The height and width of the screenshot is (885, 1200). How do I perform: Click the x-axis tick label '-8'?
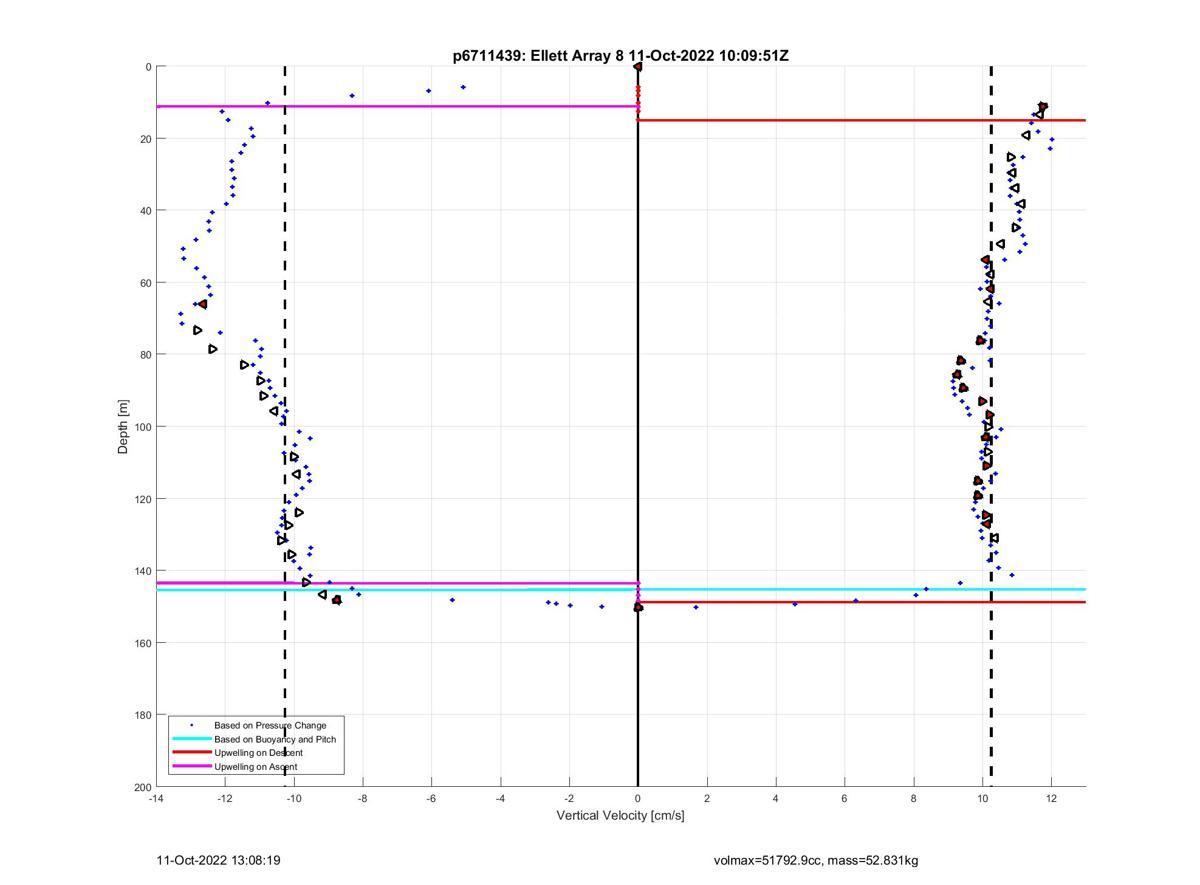point(362,799)
